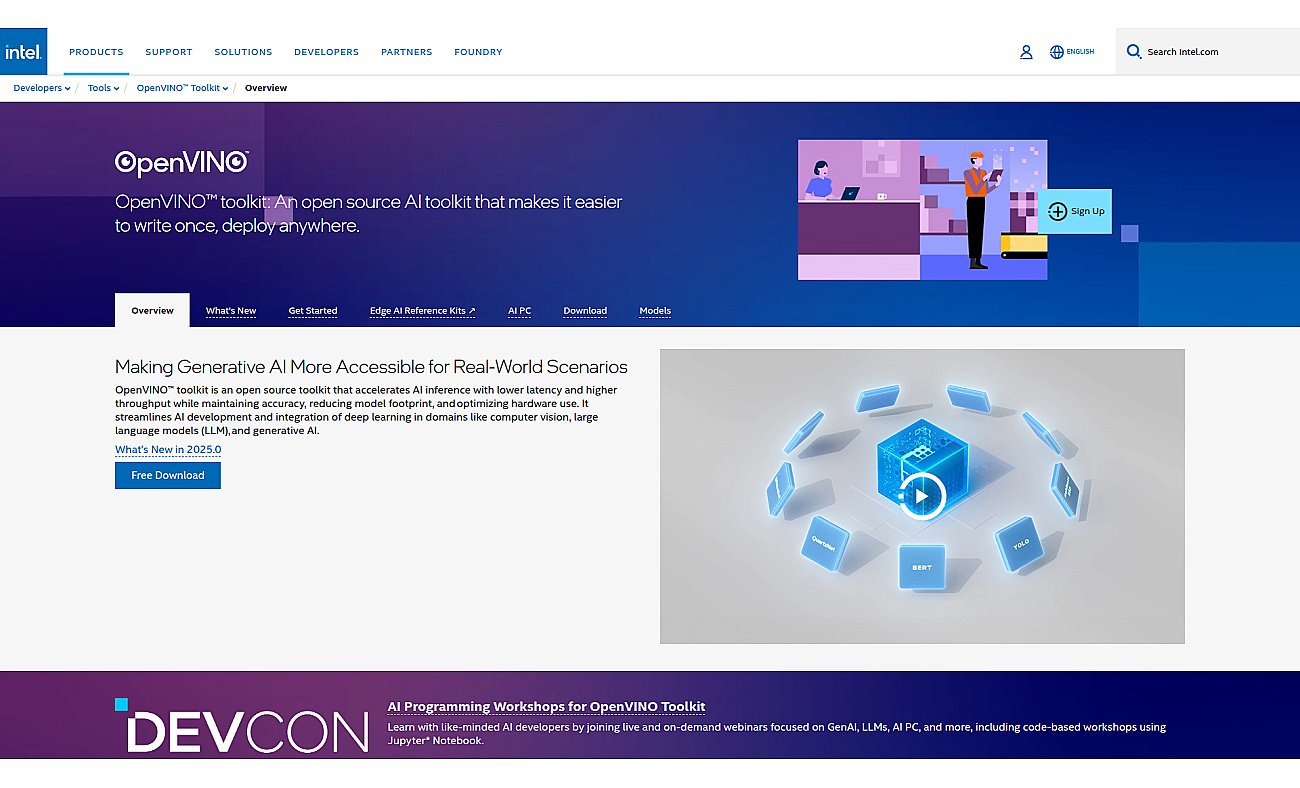Expand the OpenVINO Toolkit breadcrumb dropdown
1300x788 pixels.
tap(182, 88)
